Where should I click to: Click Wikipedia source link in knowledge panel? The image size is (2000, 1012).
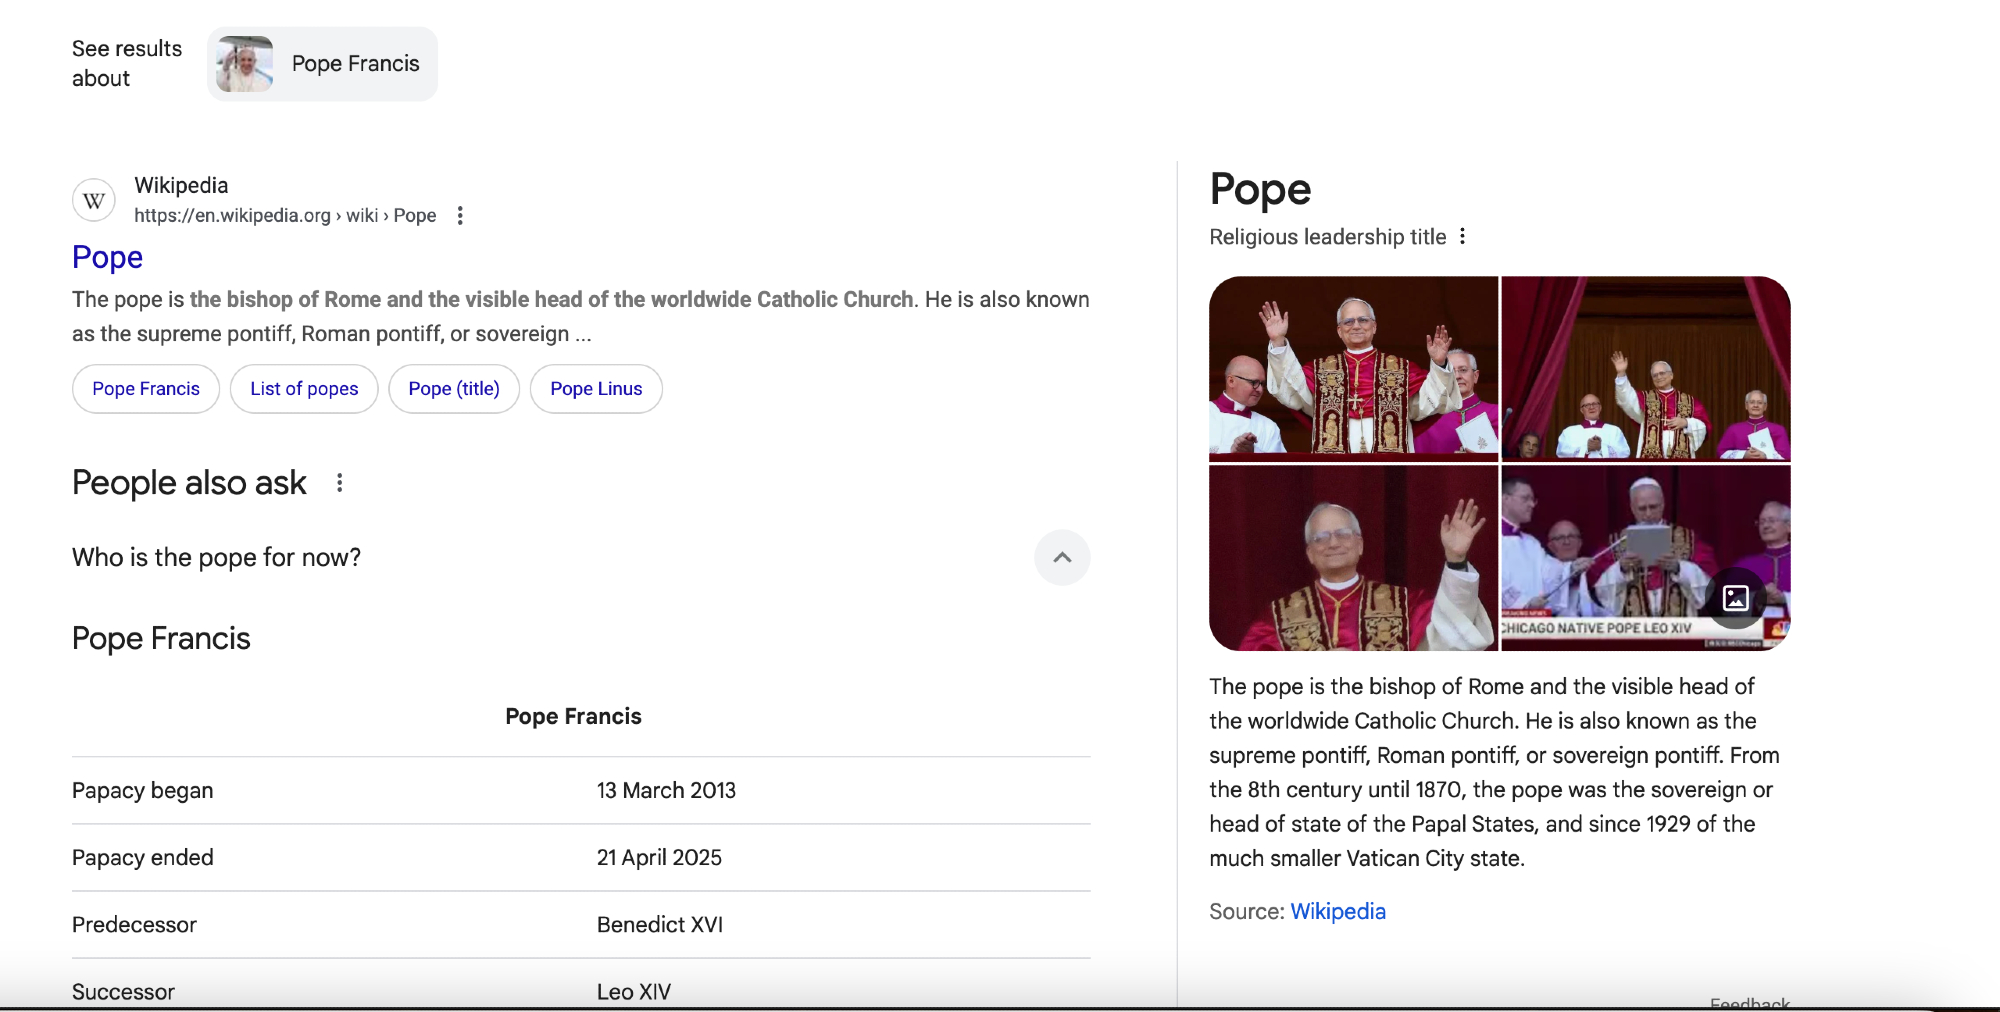1337,912
